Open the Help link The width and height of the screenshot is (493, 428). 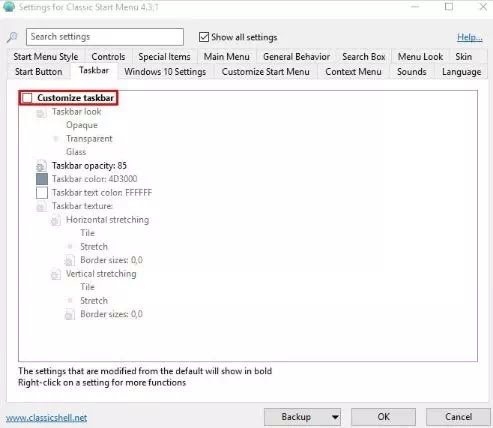click(469, 37)
